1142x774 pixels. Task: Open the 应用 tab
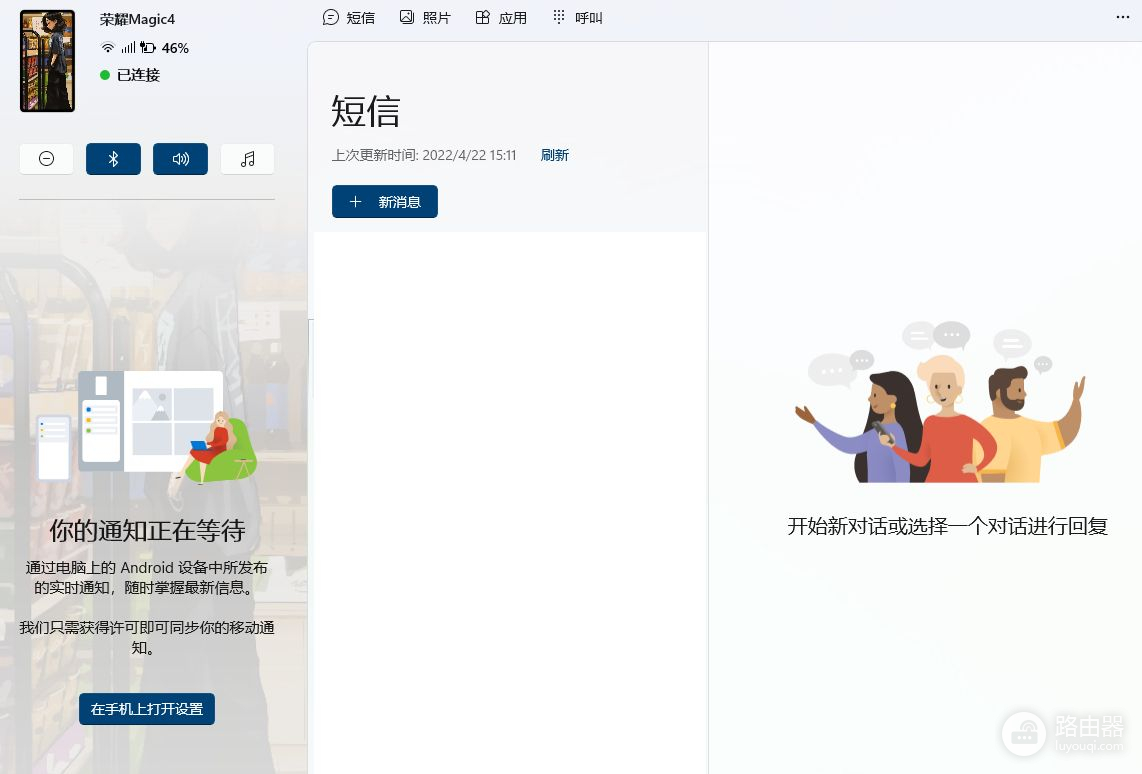pos(501,17)
